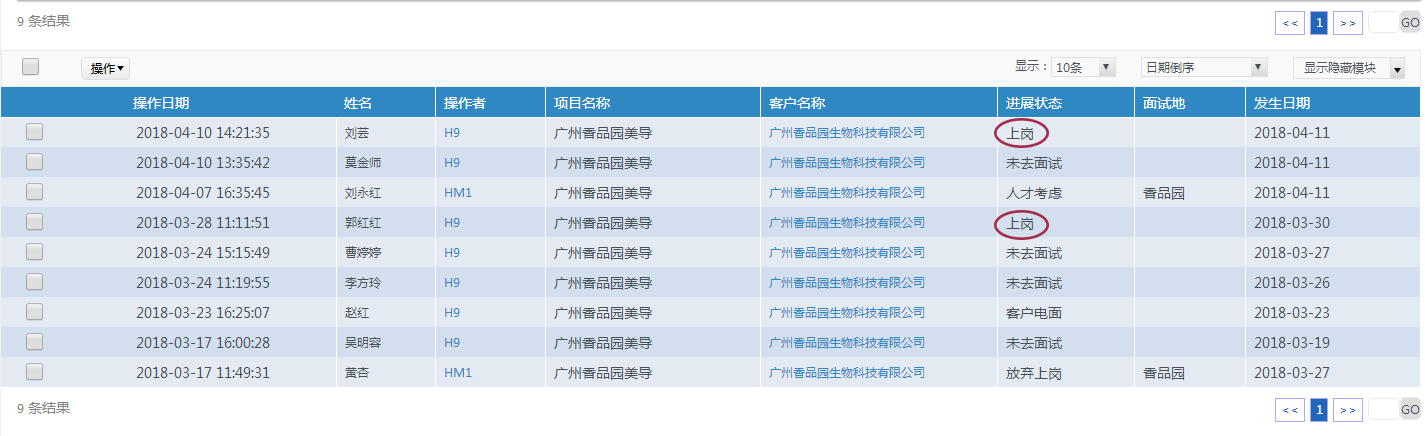The height and width of the screenshot is (436, 1425).
Task: Click the 面试地 column header
Action: [x=1164, y=103]
